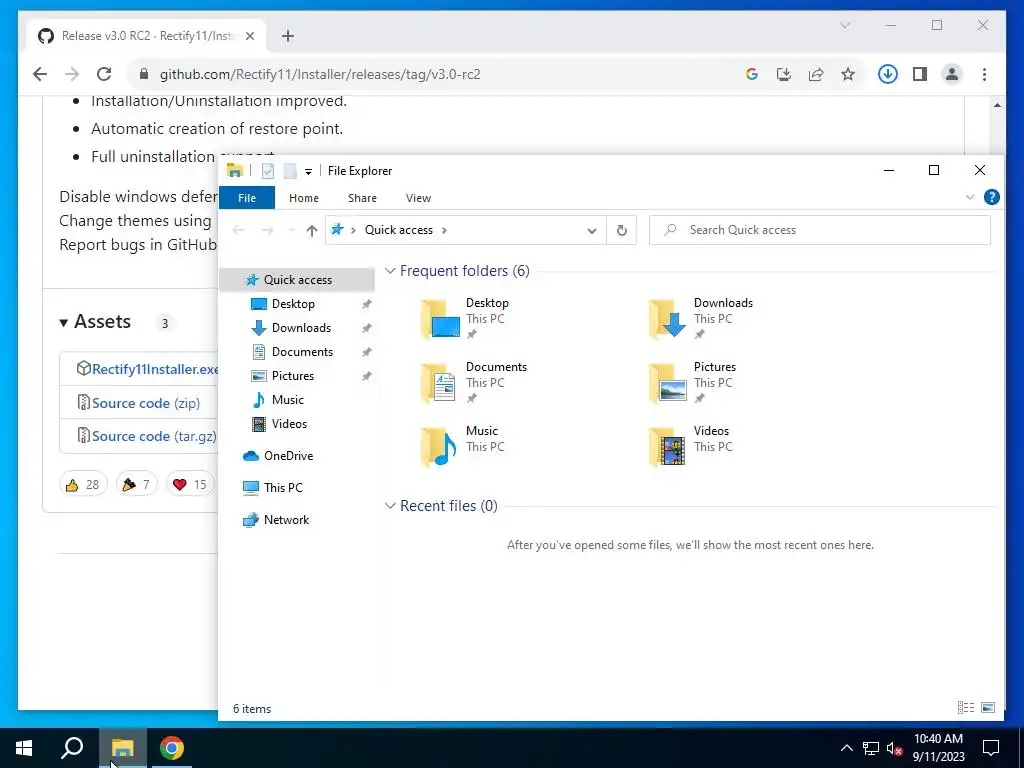The width and height of the screenshot is (1024, 768).
Task: Click New Folder icon in File Explorer title bar
Action: pyautogui.click(x=290, y=171)
